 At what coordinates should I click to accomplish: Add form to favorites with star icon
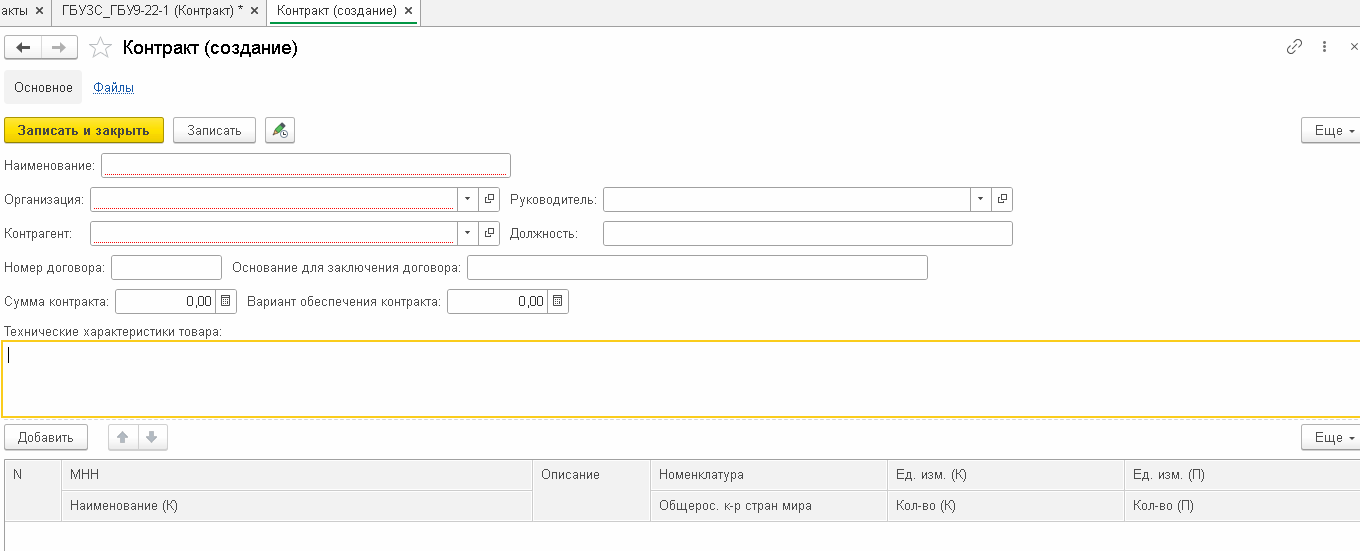[99, 48]
